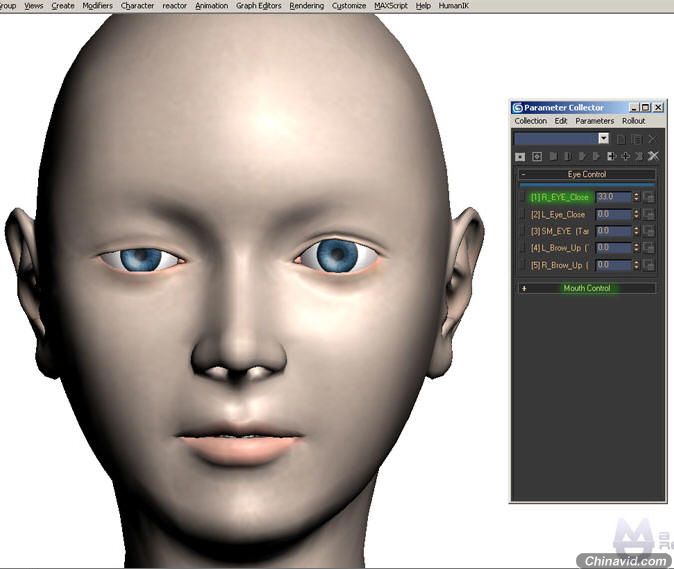Open the Collection menu
This screenshot has width=674, height=569.
[531, 121]
